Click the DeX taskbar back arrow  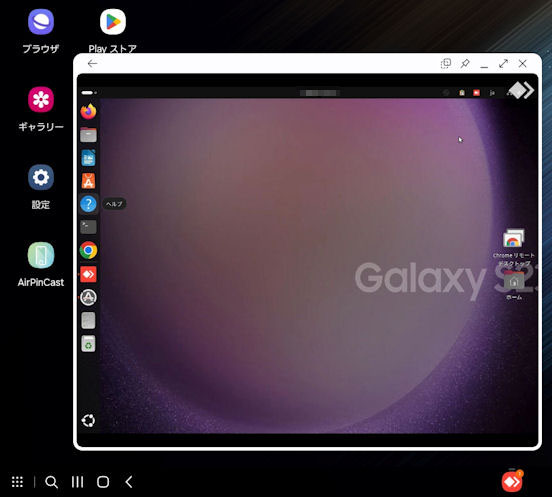[129, 482]
